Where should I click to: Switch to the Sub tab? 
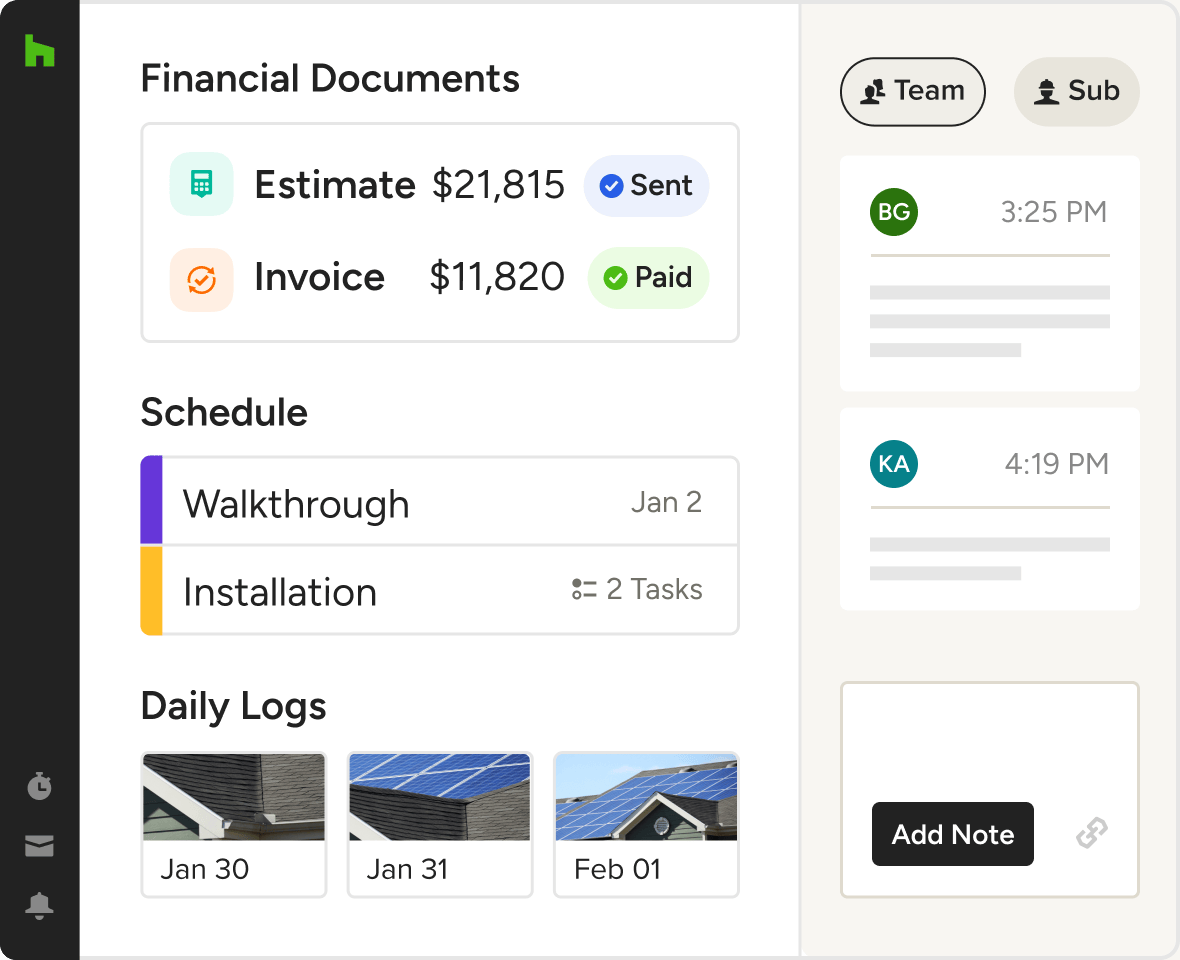pos(1077,92)
